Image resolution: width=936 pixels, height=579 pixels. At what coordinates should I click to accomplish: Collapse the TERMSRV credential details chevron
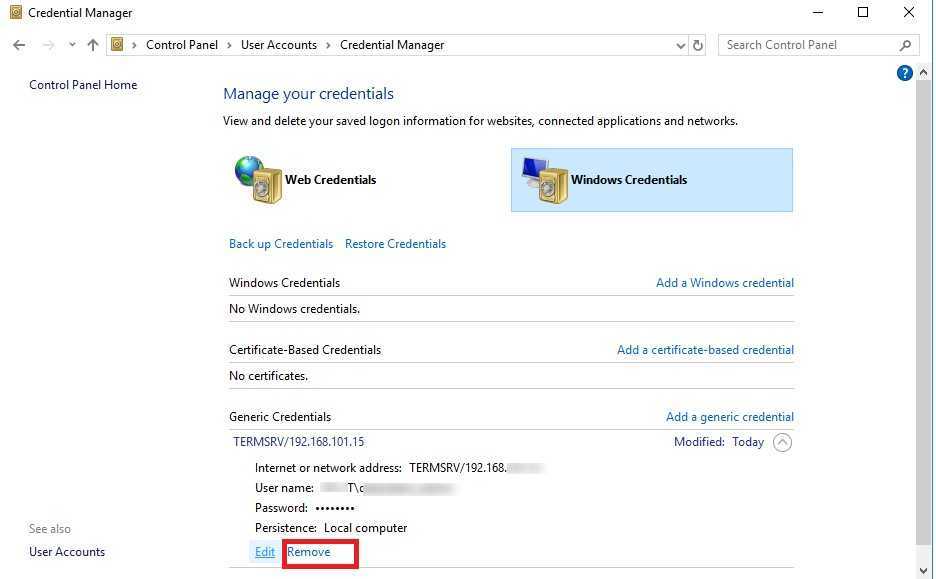[782, 442]
